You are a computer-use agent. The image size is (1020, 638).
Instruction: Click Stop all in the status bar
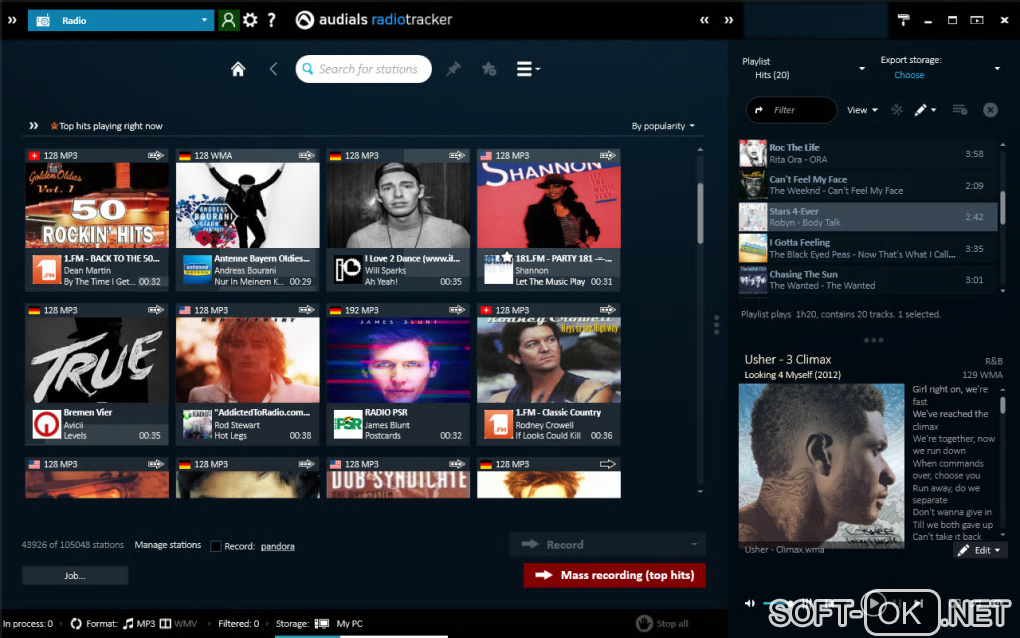(662, 624)
